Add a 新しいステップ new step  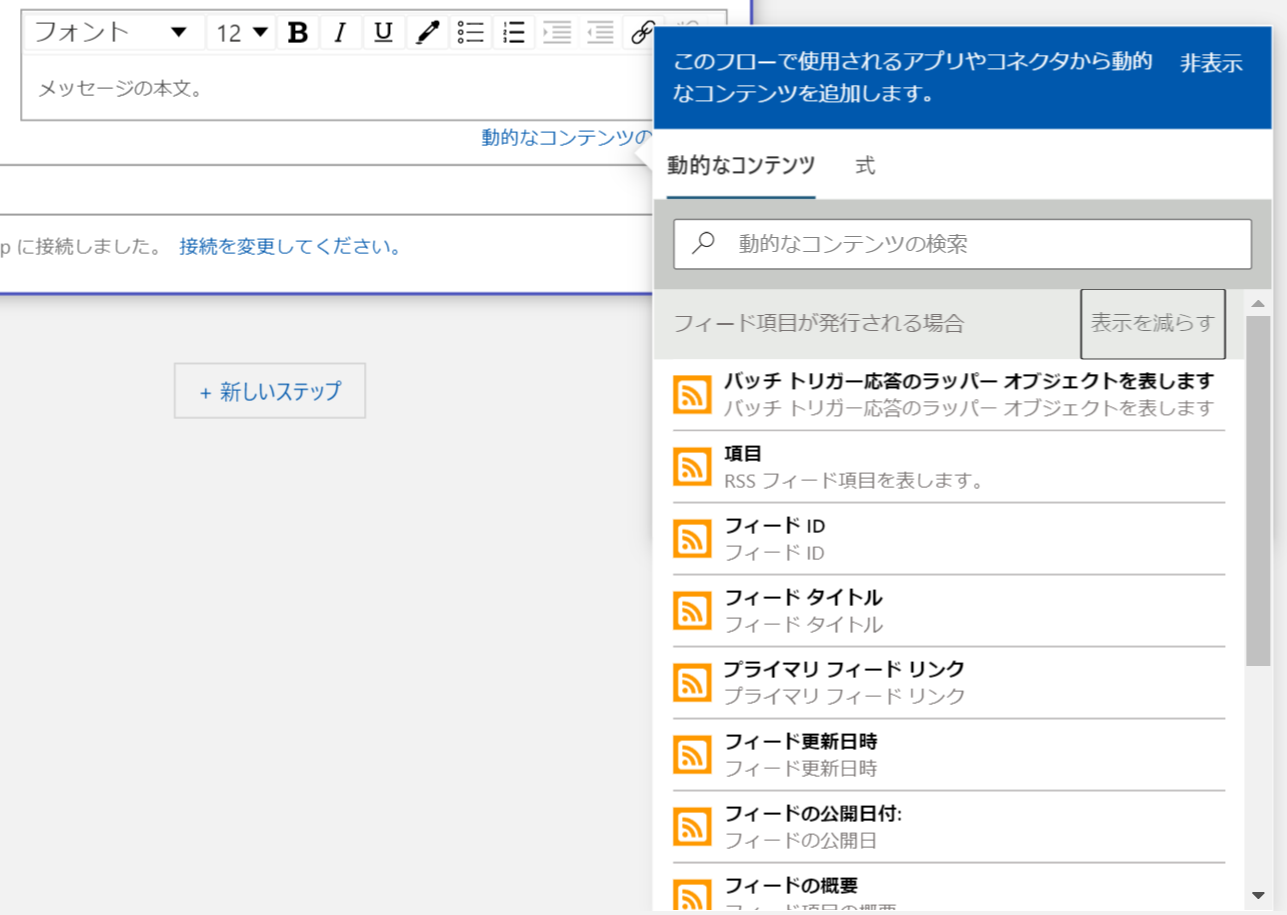[x=270, y=391]
